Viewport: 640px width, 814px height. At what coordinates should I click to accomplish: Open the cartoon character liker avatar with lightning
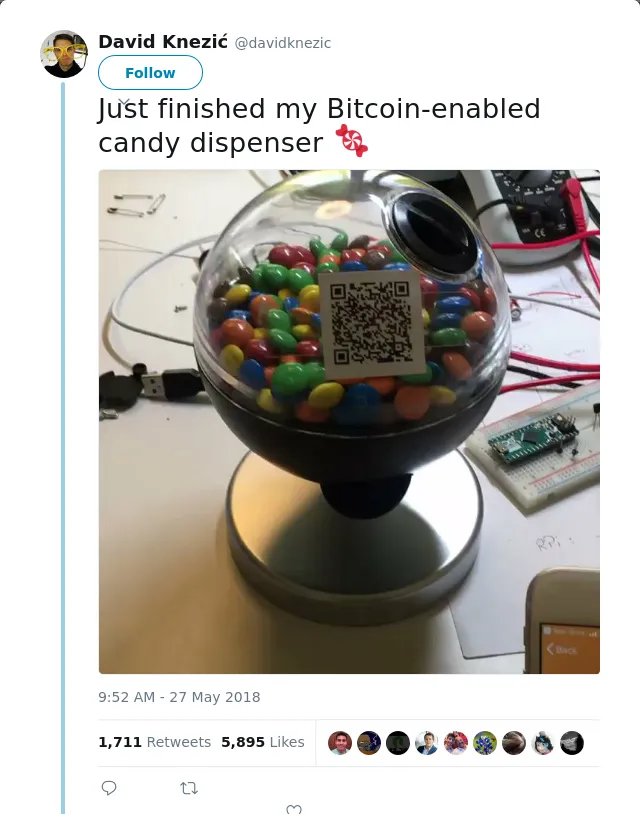pos(369,743)
